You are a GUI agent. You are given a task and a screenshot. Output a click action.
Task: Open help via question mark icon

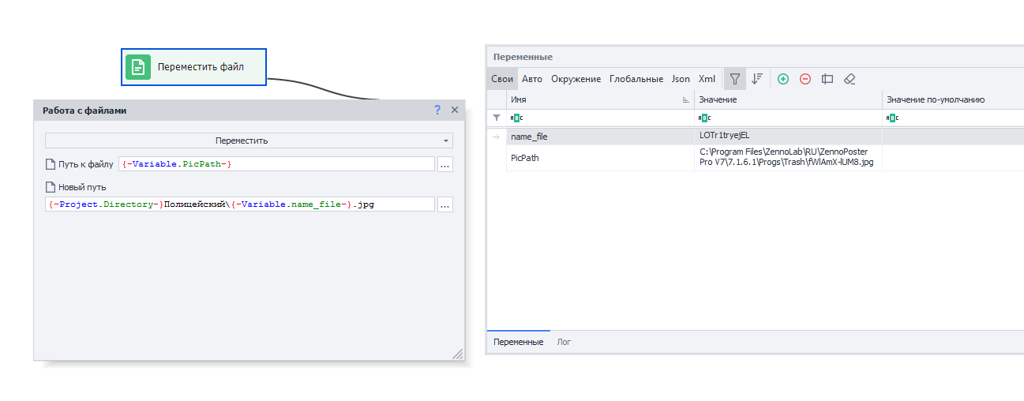coord(437,110)
